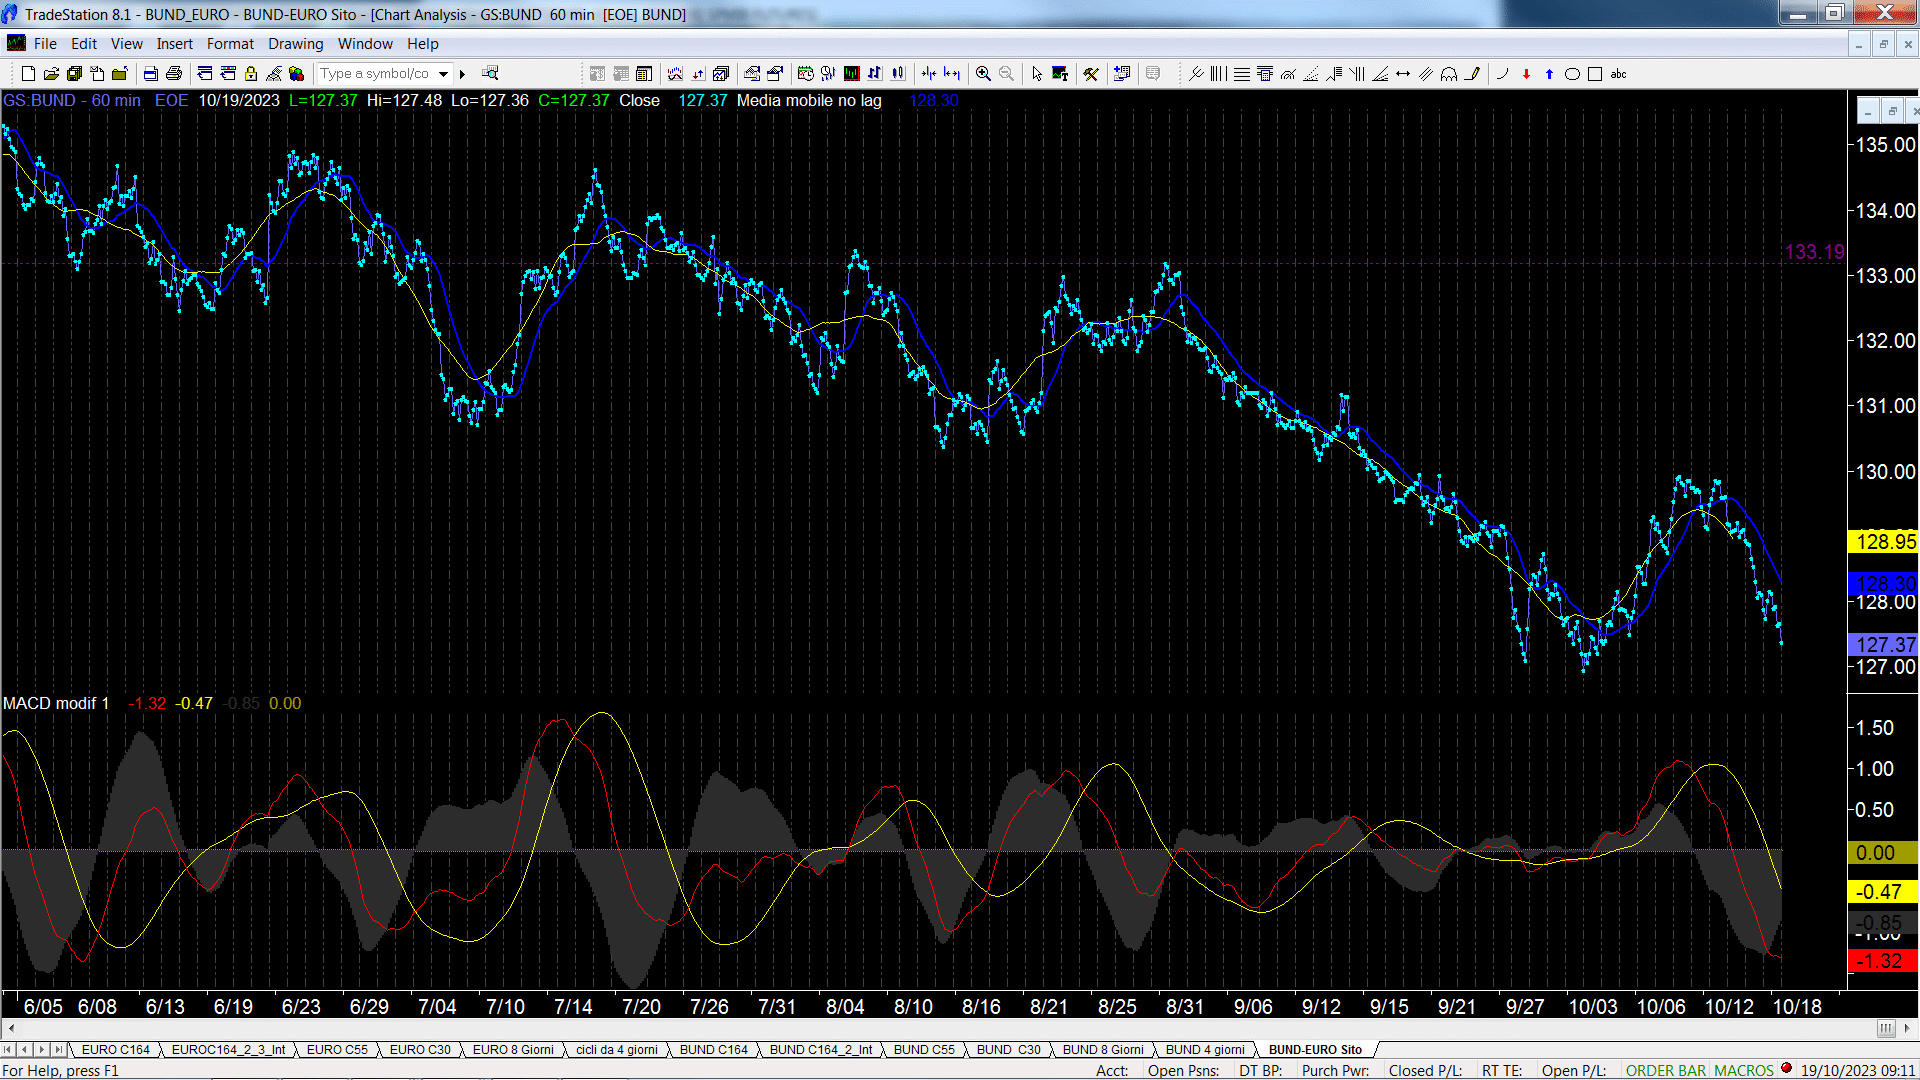The image size is (1920, 1080).
Task: Select the horizontal lines drawing tool
Action: coord(1241,74)
